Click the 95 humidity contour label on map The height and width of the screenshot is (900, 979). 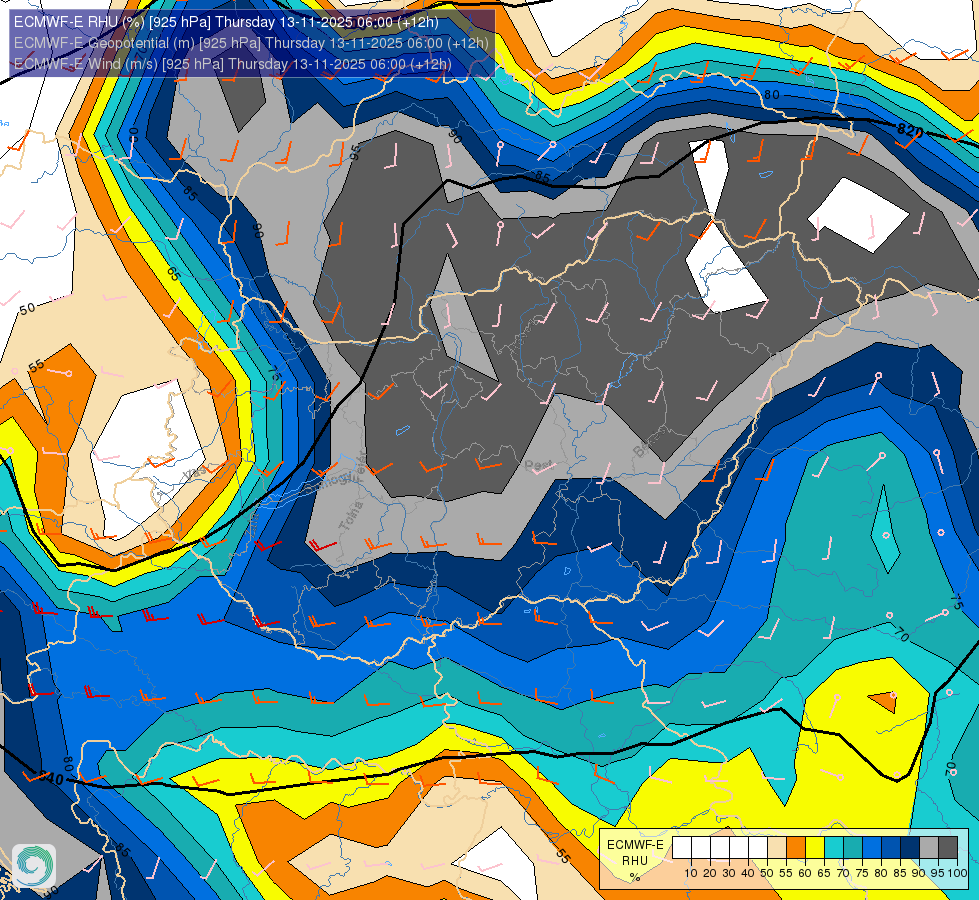pos(355,152)
